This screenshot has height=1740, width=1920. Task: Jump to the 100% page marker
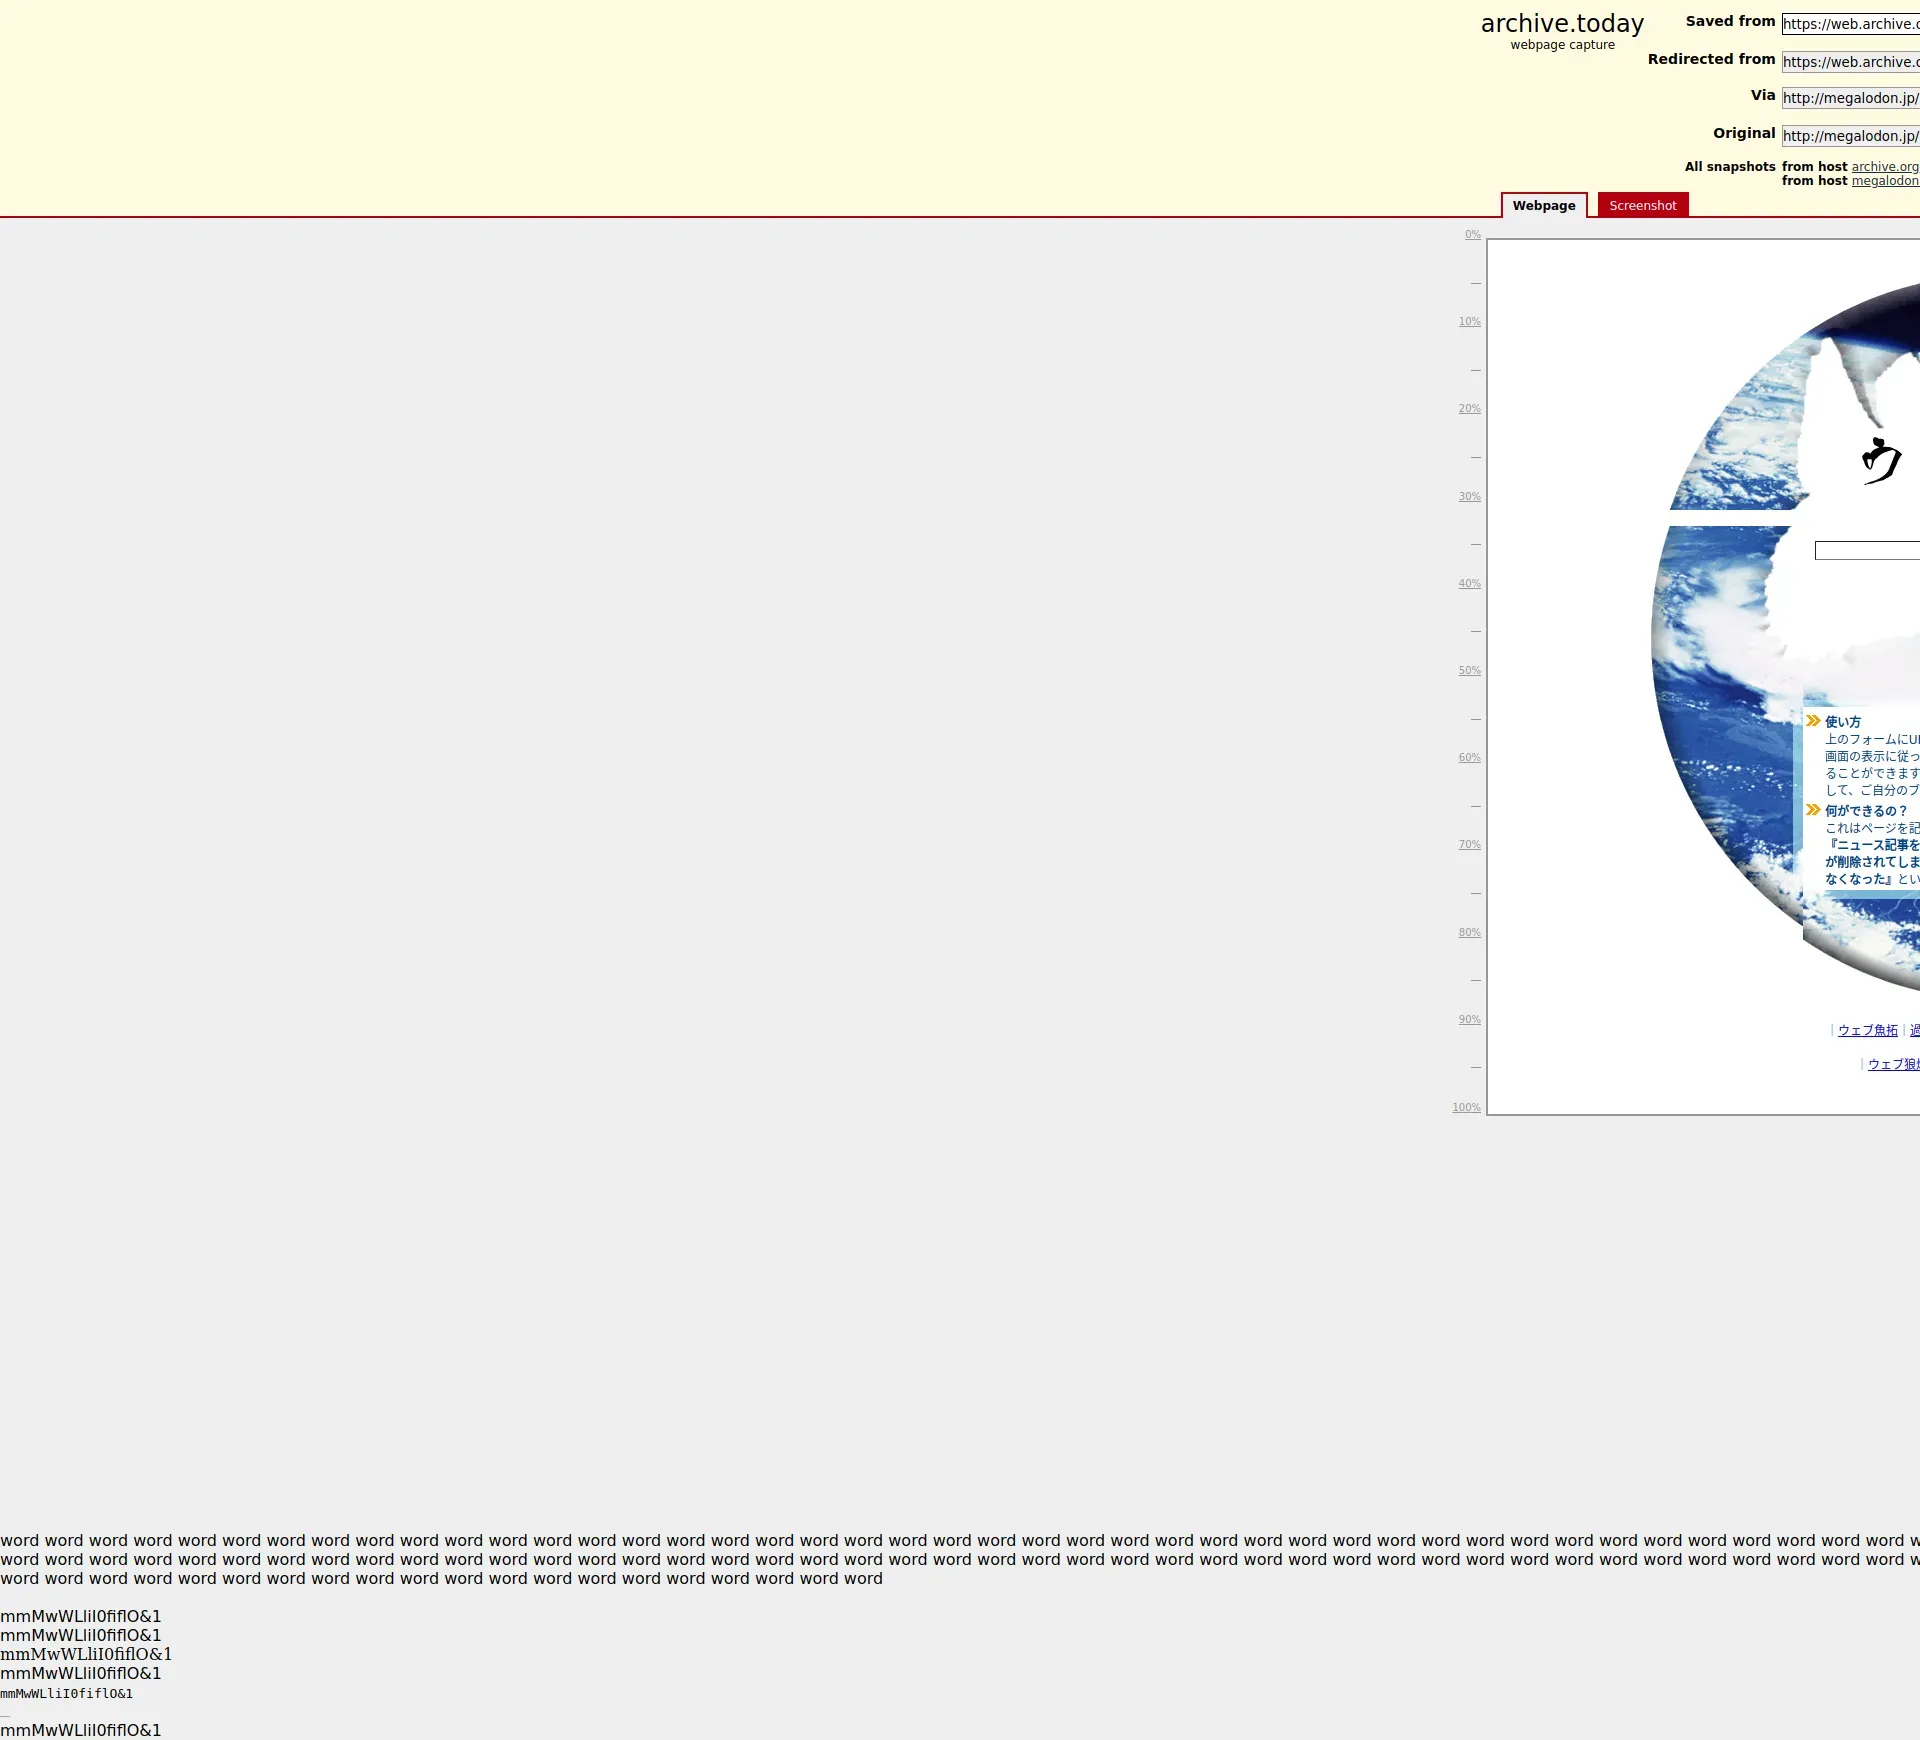[1466, 1108]
